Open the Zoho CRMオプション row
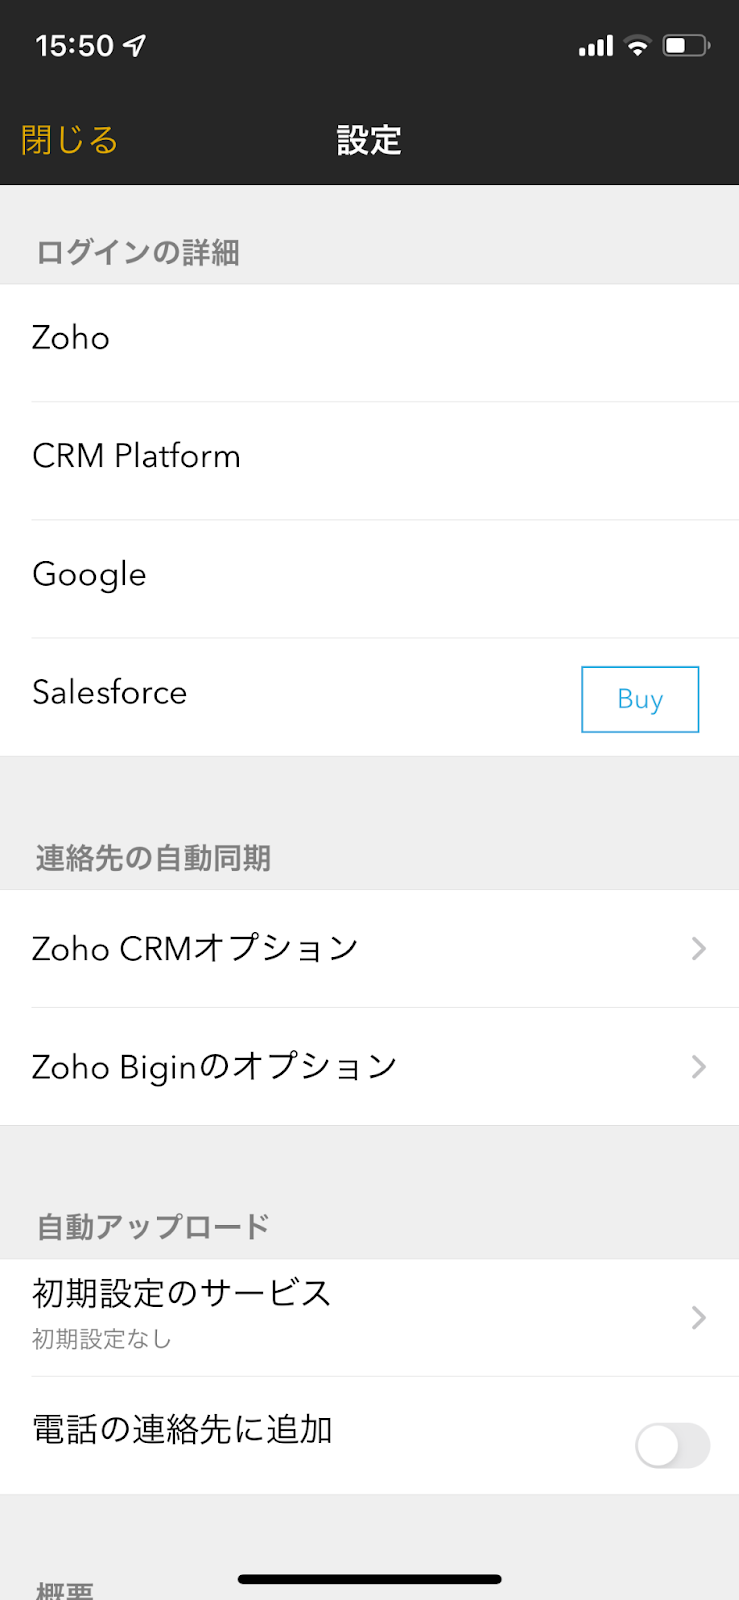The width and height of the screenshot is (739, 1600). tap(369, 949)
